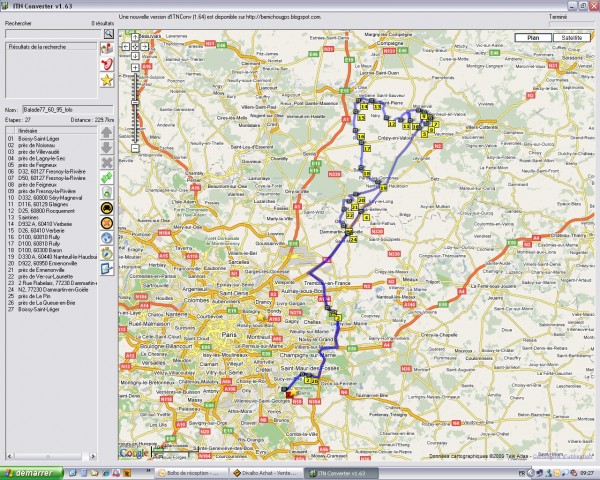600x480 pixels.
Task: Pan the map up
Action: pyautogui.click(x=134, y=37)
